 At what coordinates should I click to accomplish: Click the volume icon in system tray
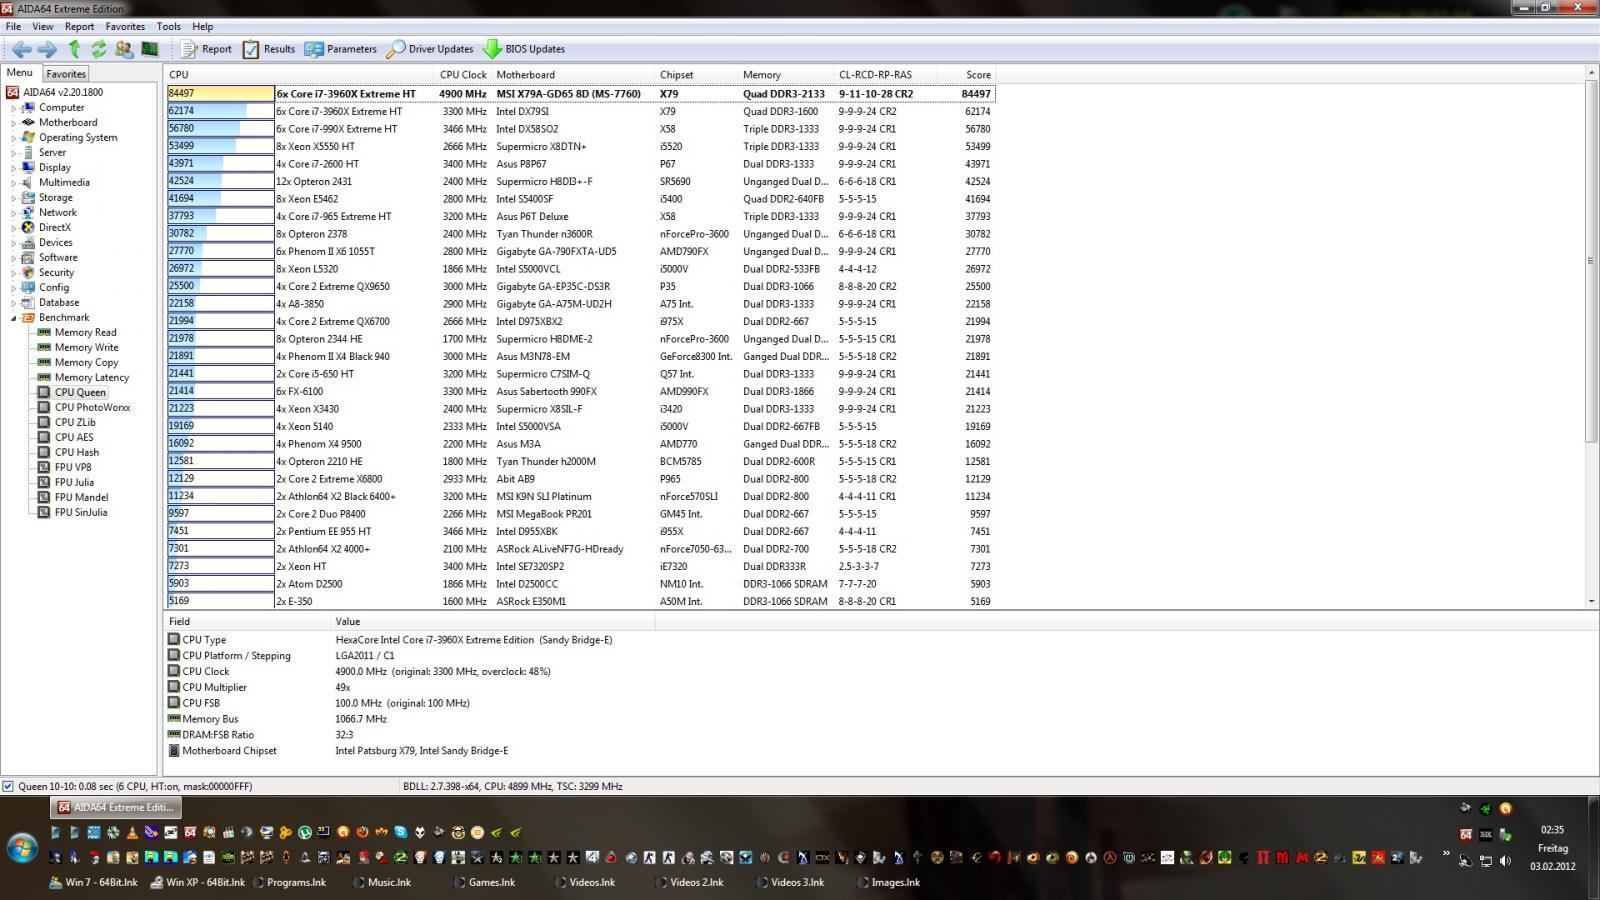click(x=1506, y=861)
